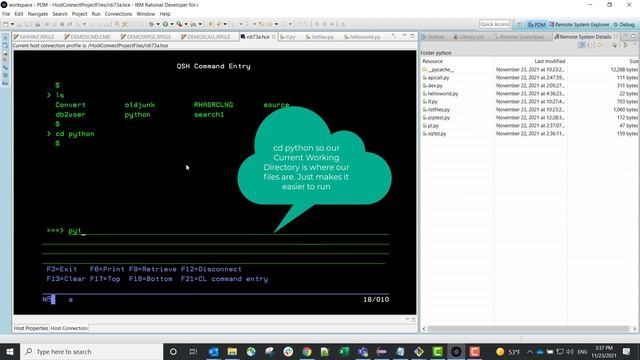This screenshot has height=360, width=640.
Task: Open Cortana from the taskbar
Action: tap(173, 351)
